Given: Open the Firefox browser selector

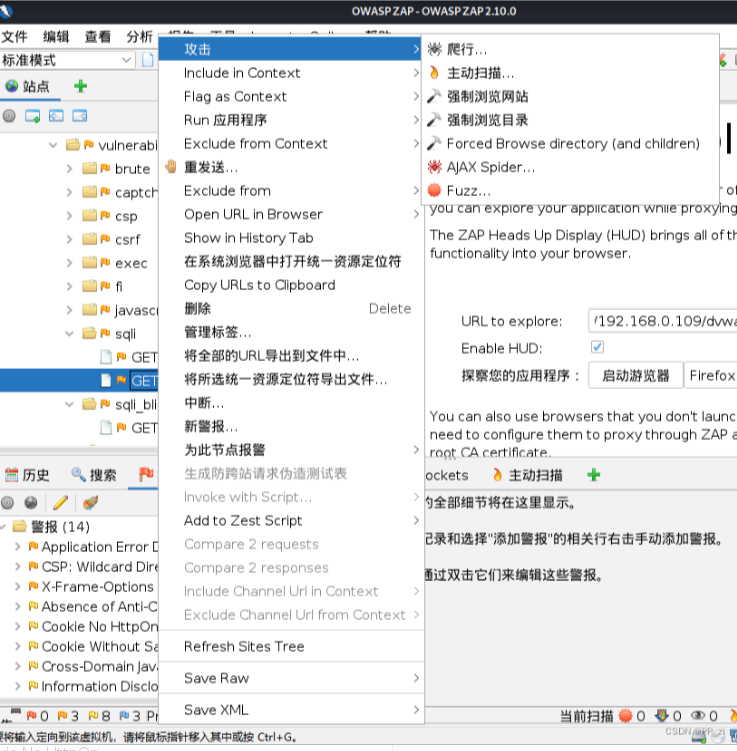Looking at the screenshot, I should 711,376.
